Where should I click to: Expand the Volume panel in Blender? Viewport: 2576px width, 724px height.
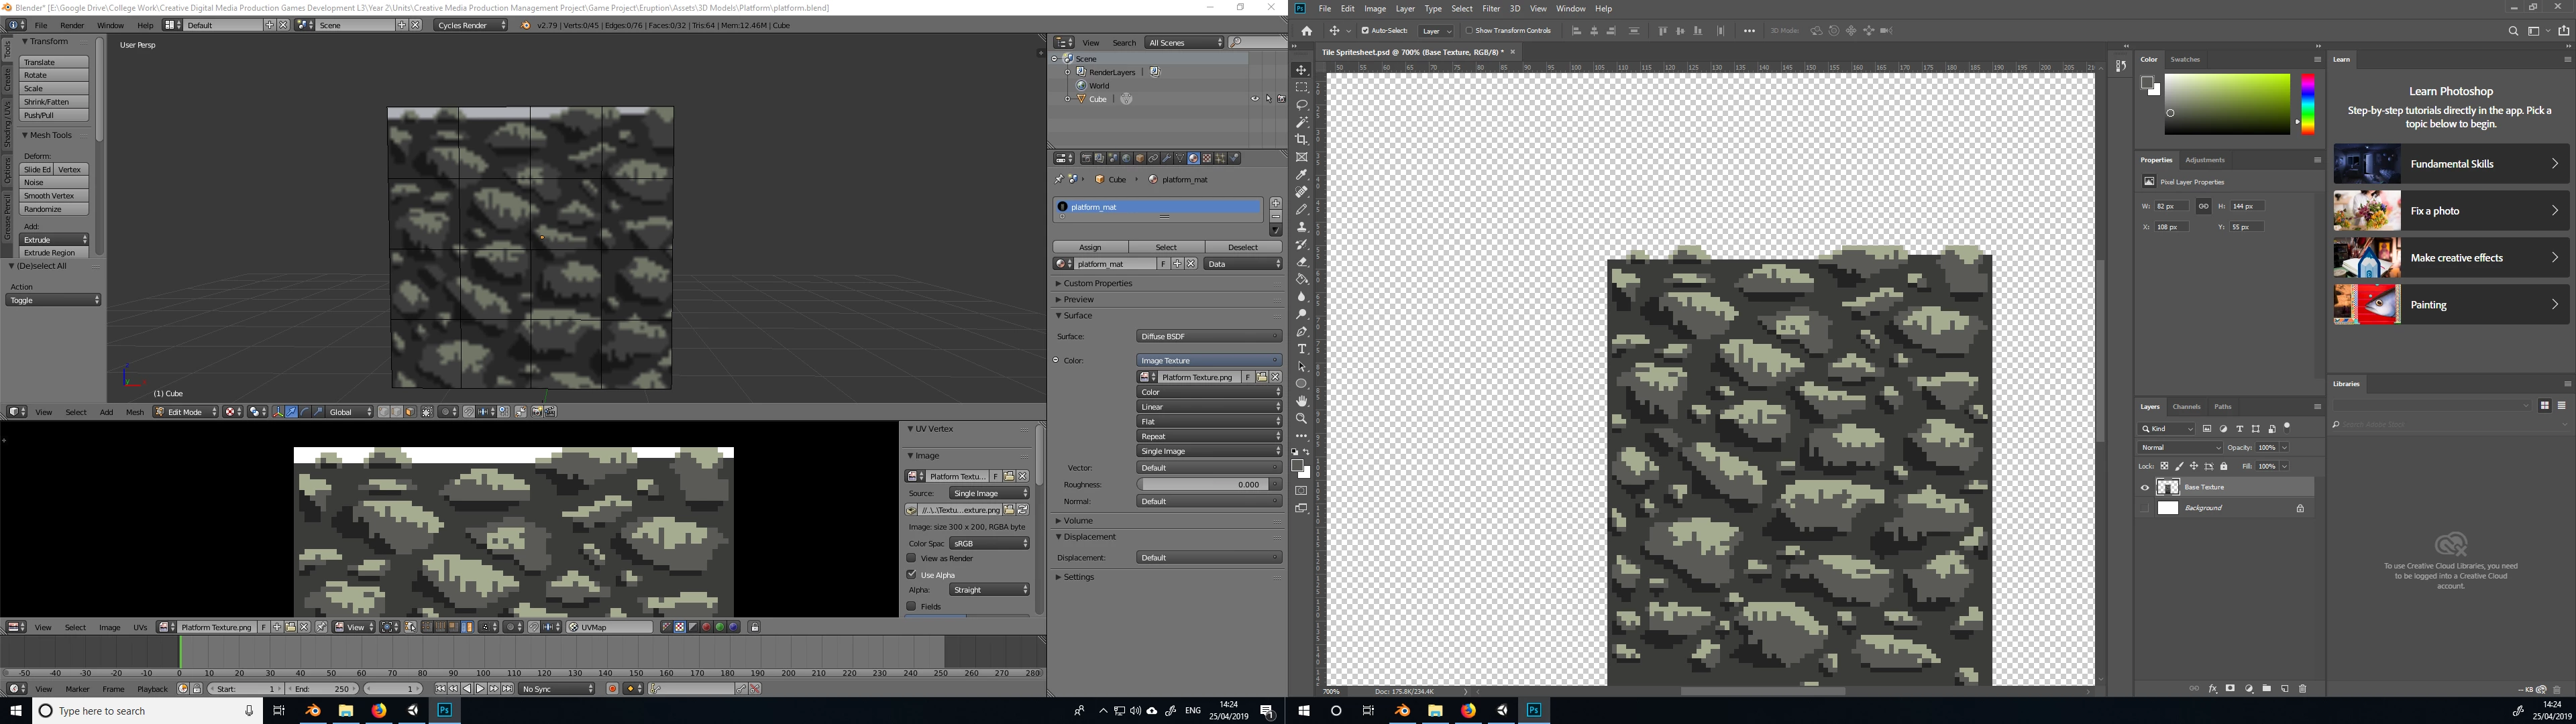(1078, 521)
